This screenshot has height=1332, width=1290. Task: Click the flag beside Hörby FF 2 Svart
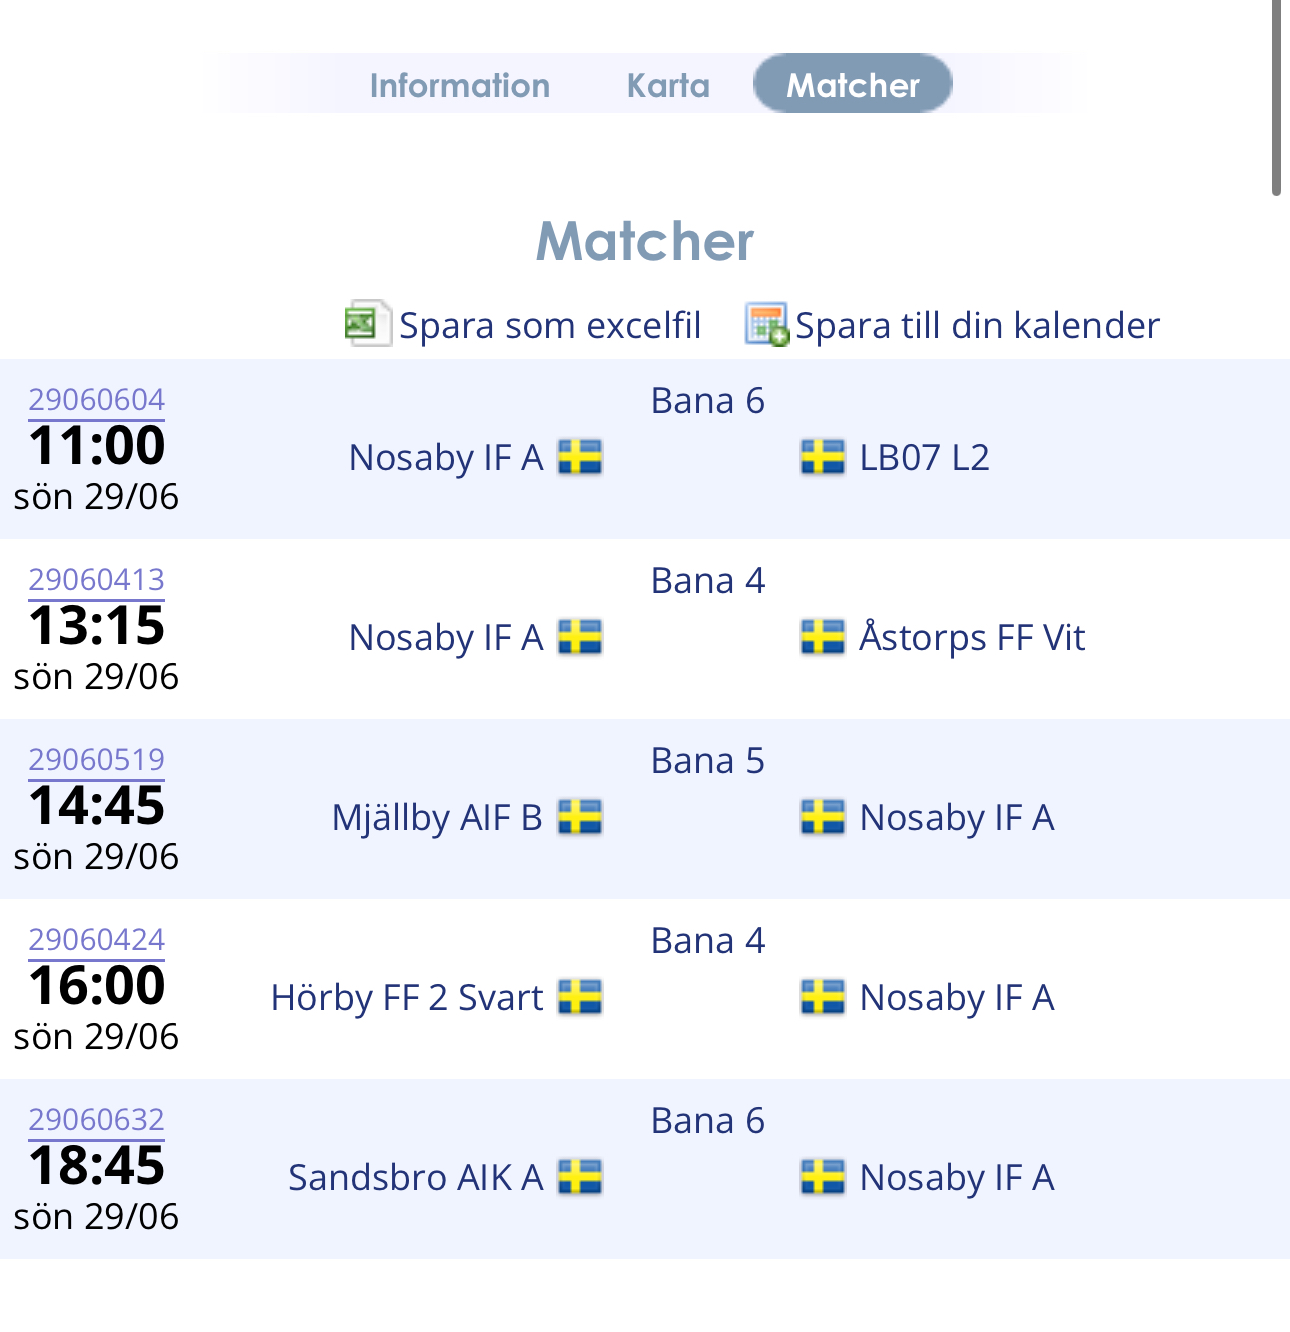[x=580, y=997]
